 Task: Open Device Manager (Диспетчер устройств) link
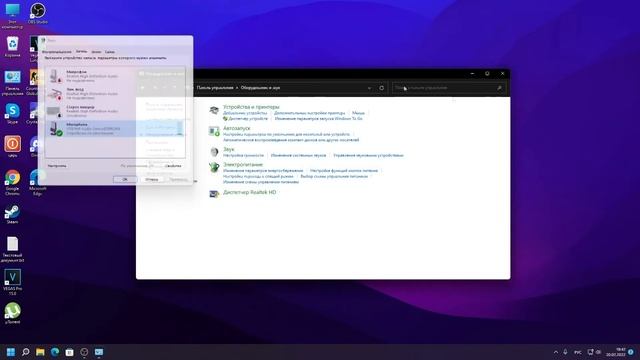coord(248,118)
